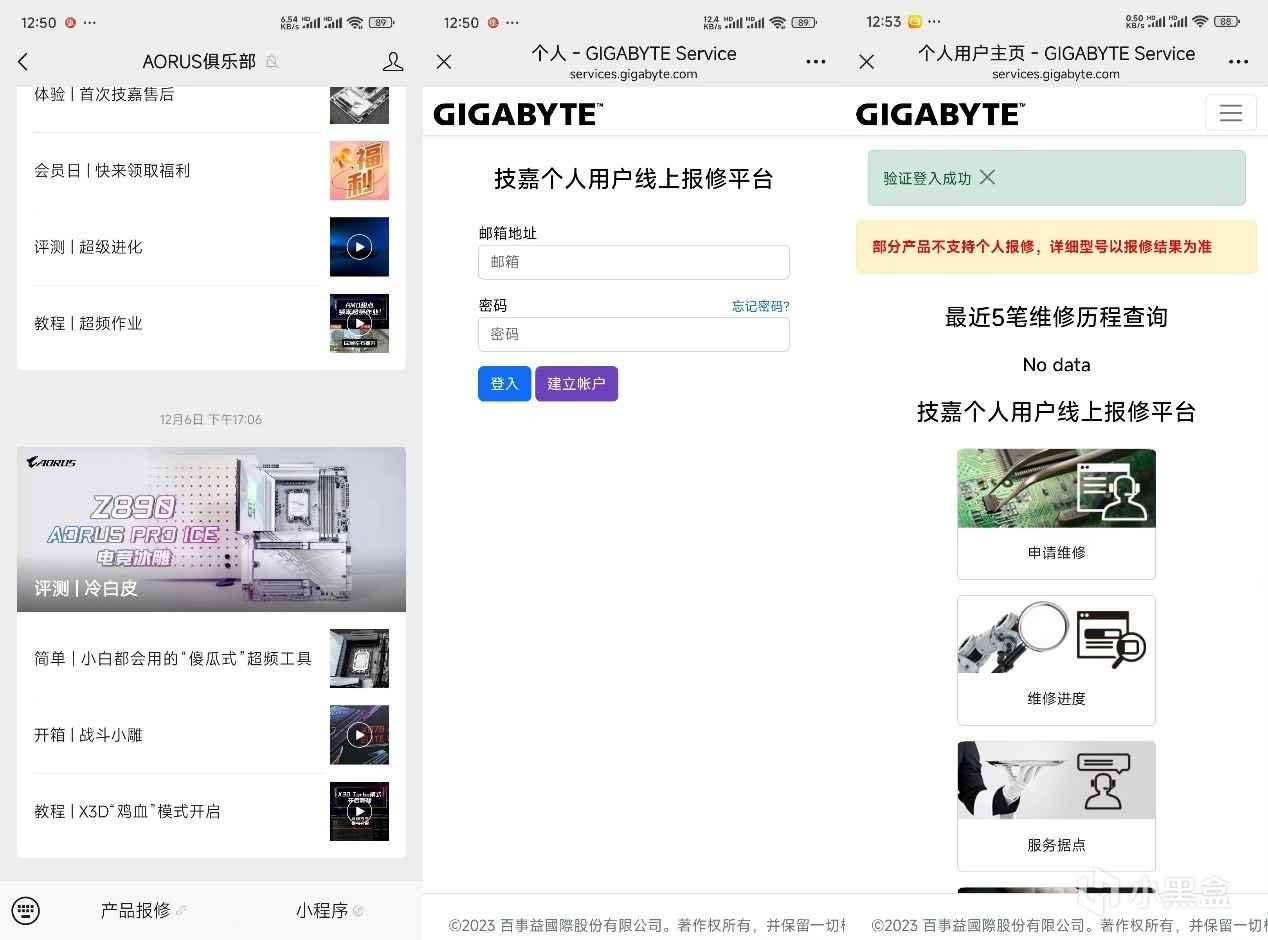Open the 服务据点 card
Screen dimensions: 1268x940
tap(1056, 806)
